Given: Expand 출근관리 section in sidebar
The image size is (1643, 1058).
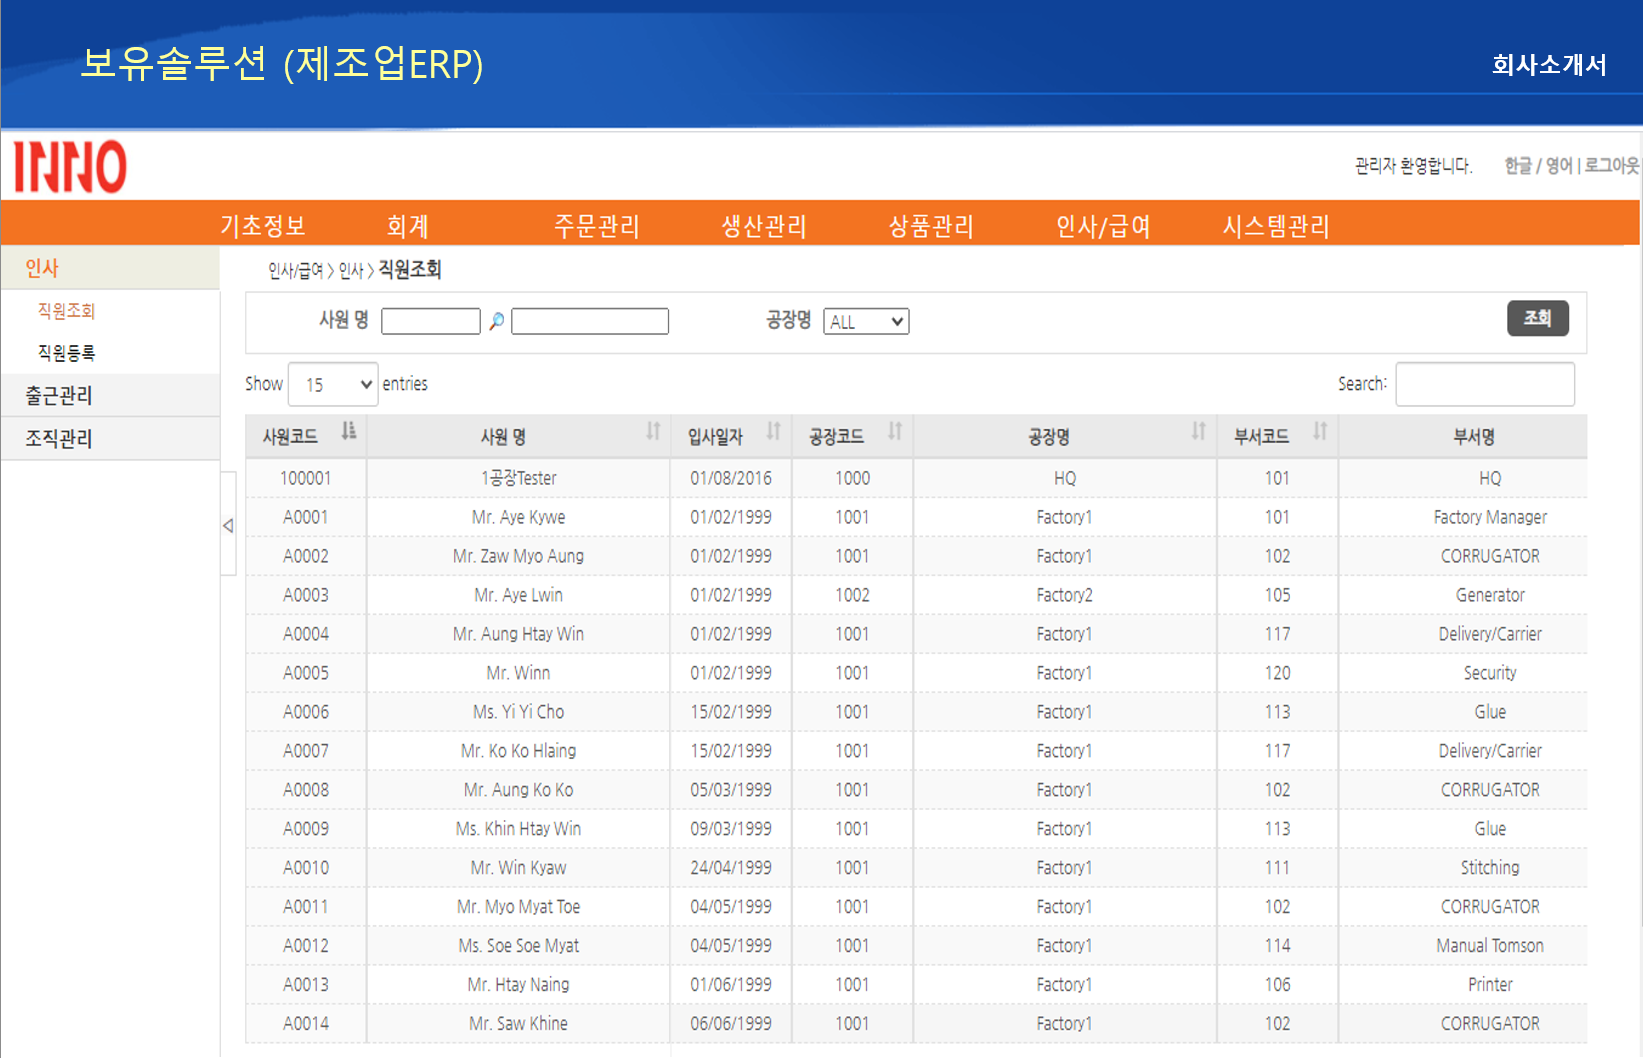Looking at the screenshot, I should 59,396.
